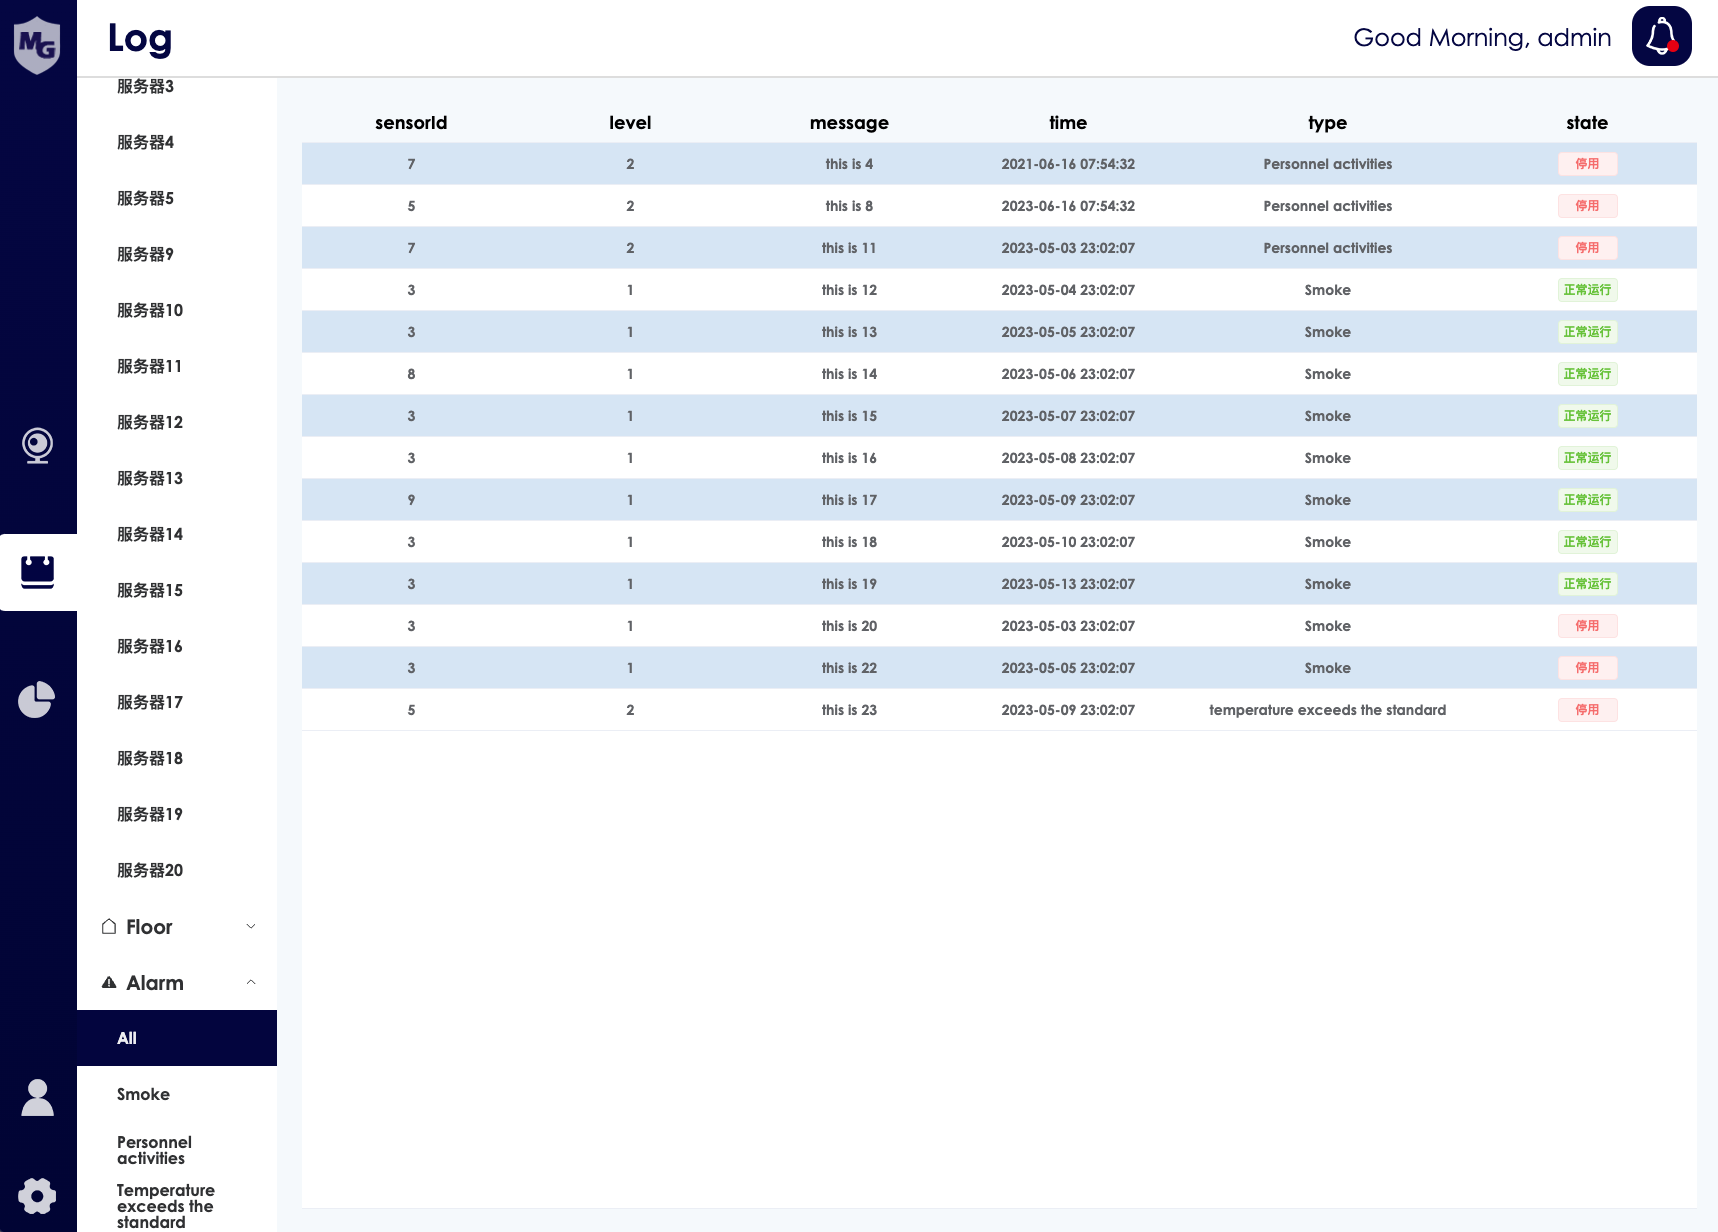Viewport: 1718px width, 1232px height.
Task: Select 服务器16 in the sidebar
Action: point(150,646)
